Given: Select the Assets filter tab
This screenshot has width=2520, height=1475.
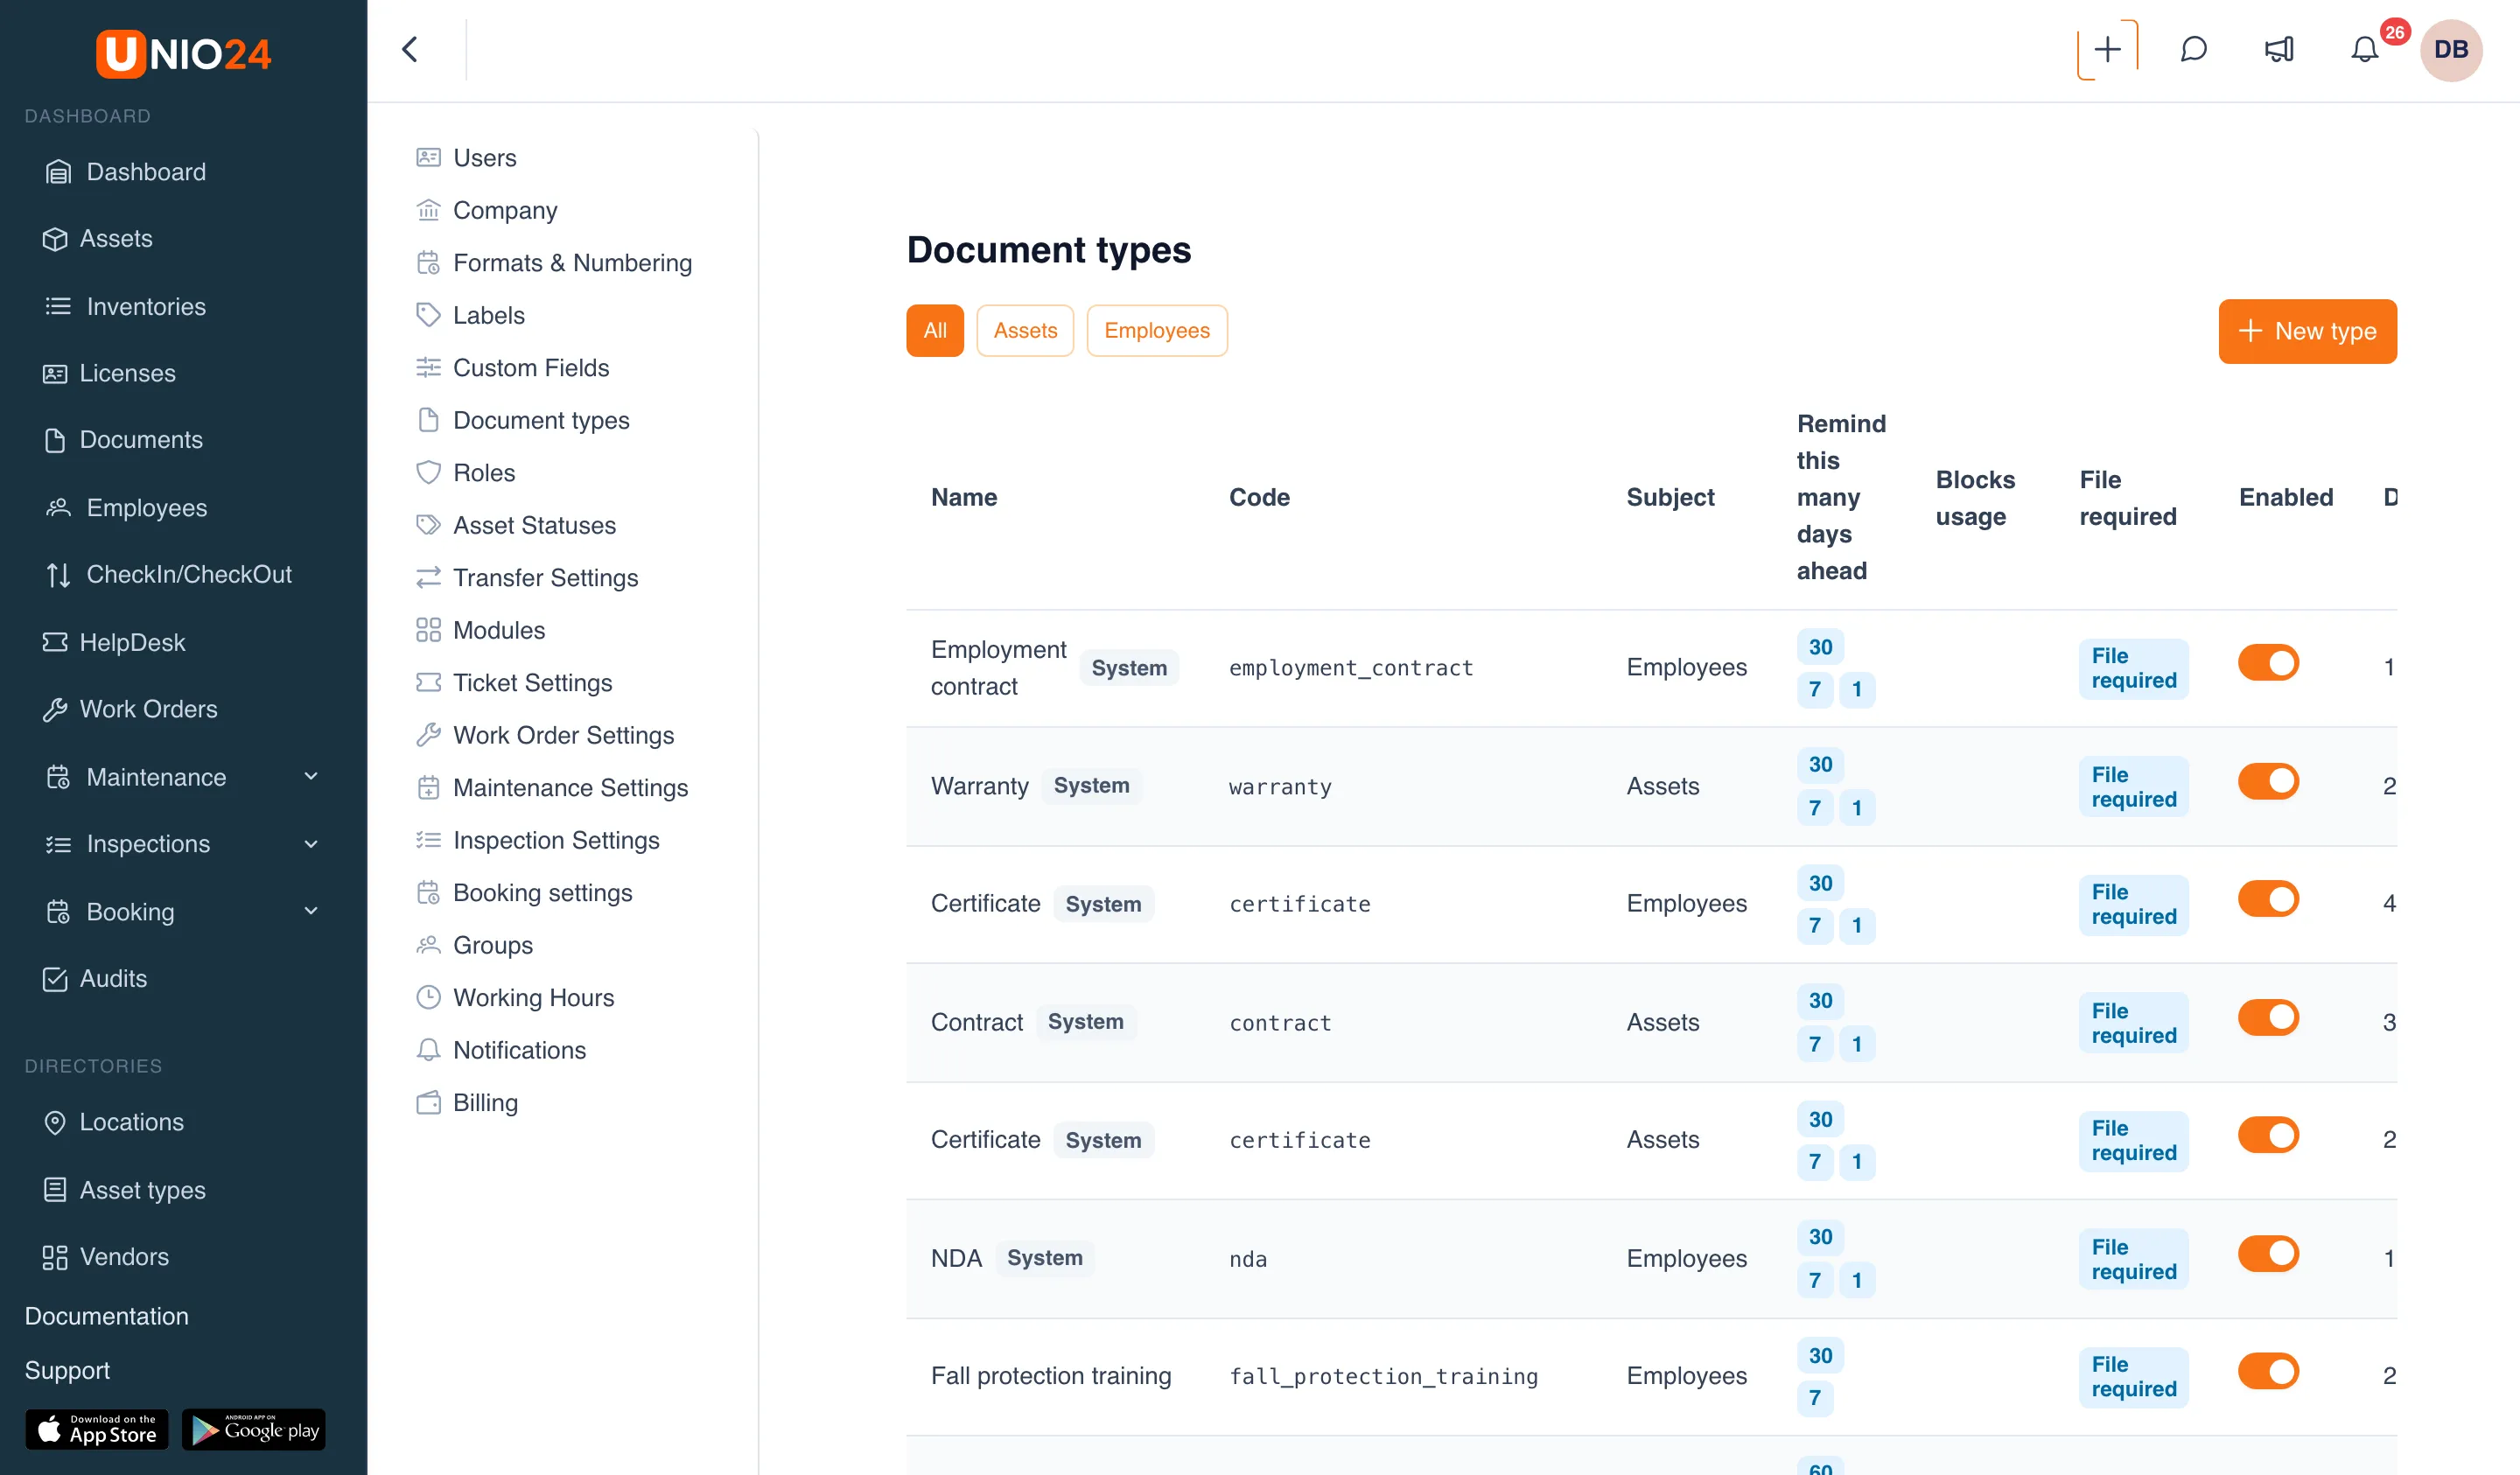Looking at the screenshot, I should pyautogui.click(x=1025, y=330).
